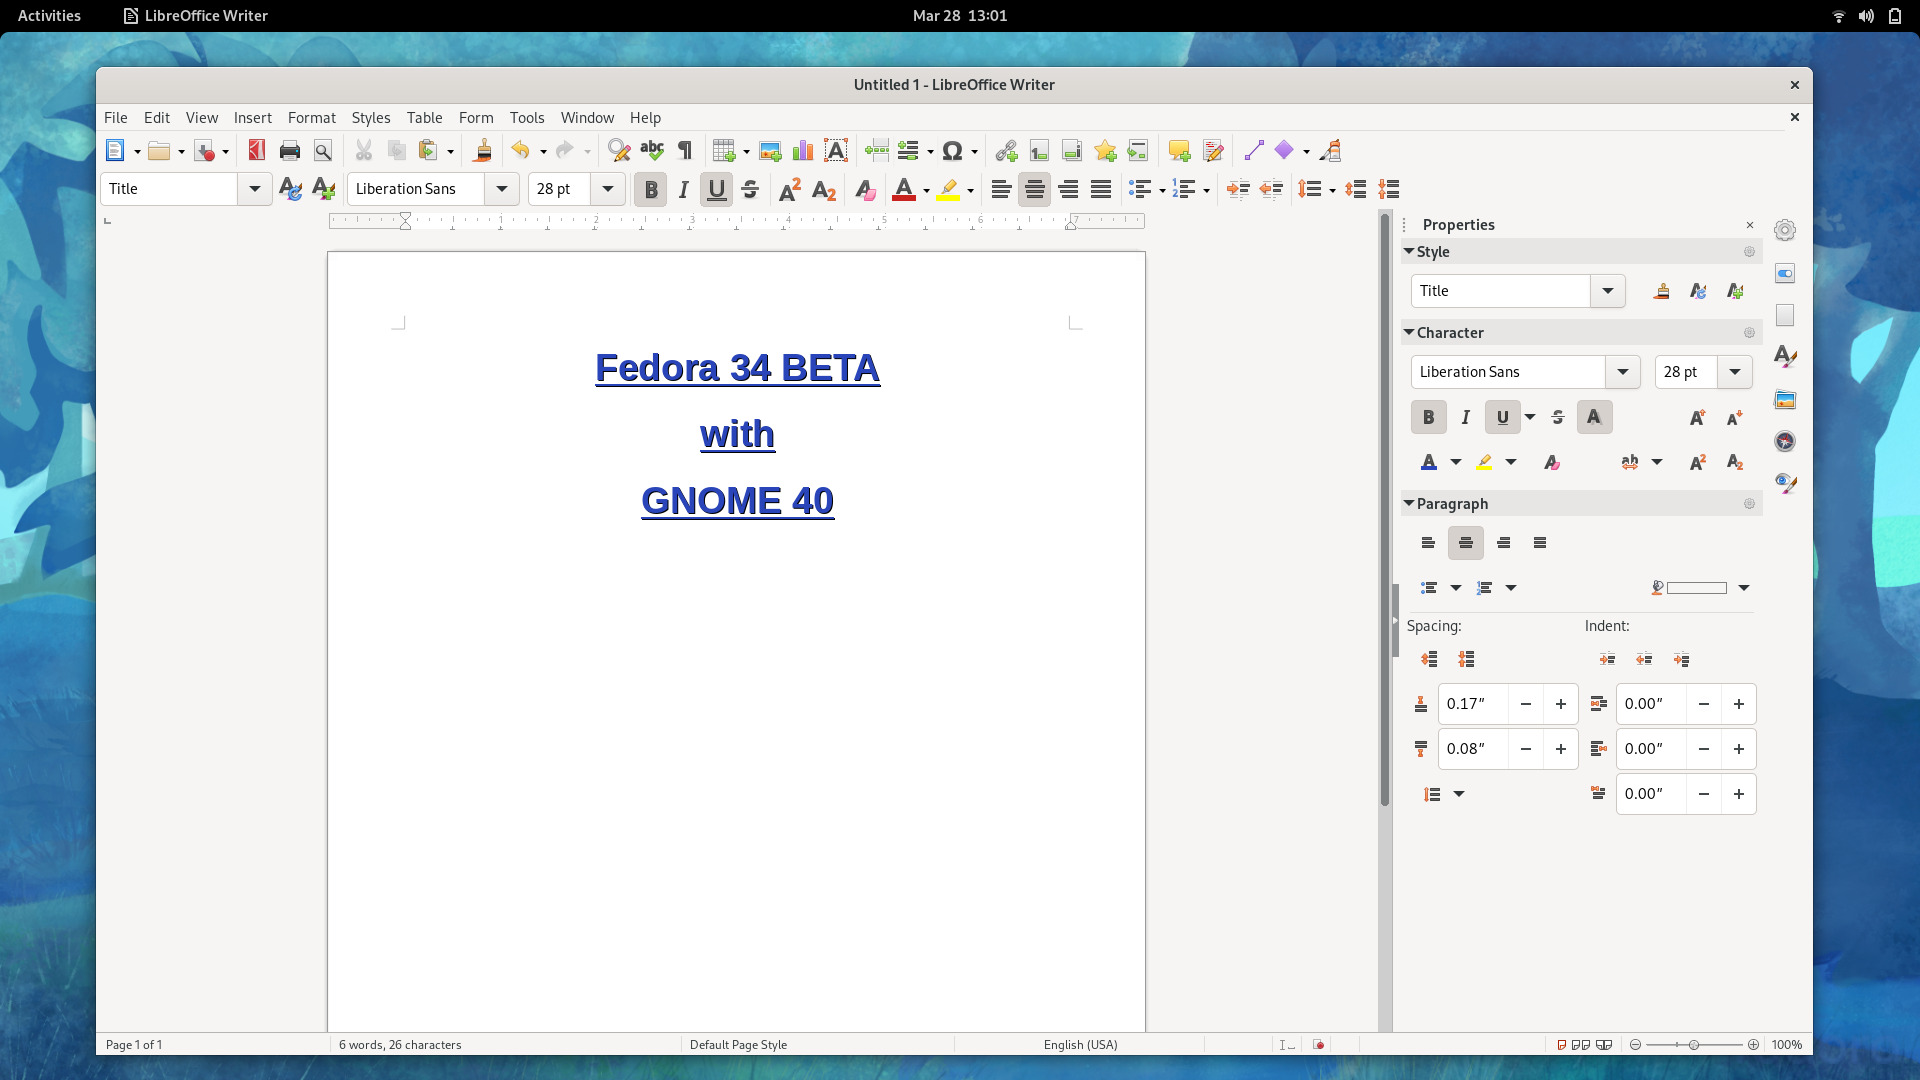The height and width of the screenshot is (1080, 1920).
Task: Collapse the Paragraph section in sidebar
Action: coord(1409,503)
